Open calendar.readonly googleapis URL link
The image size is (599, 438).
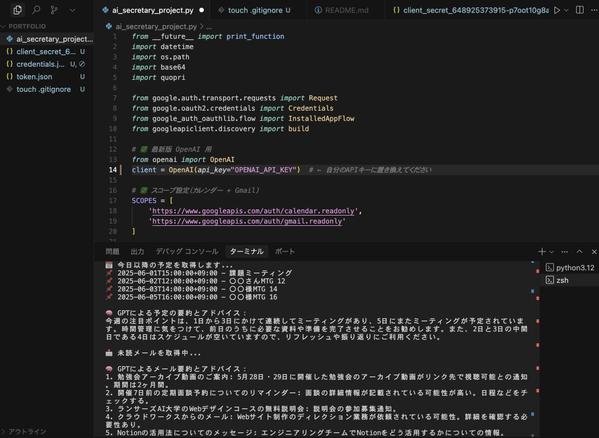click(x=253, y=211)
